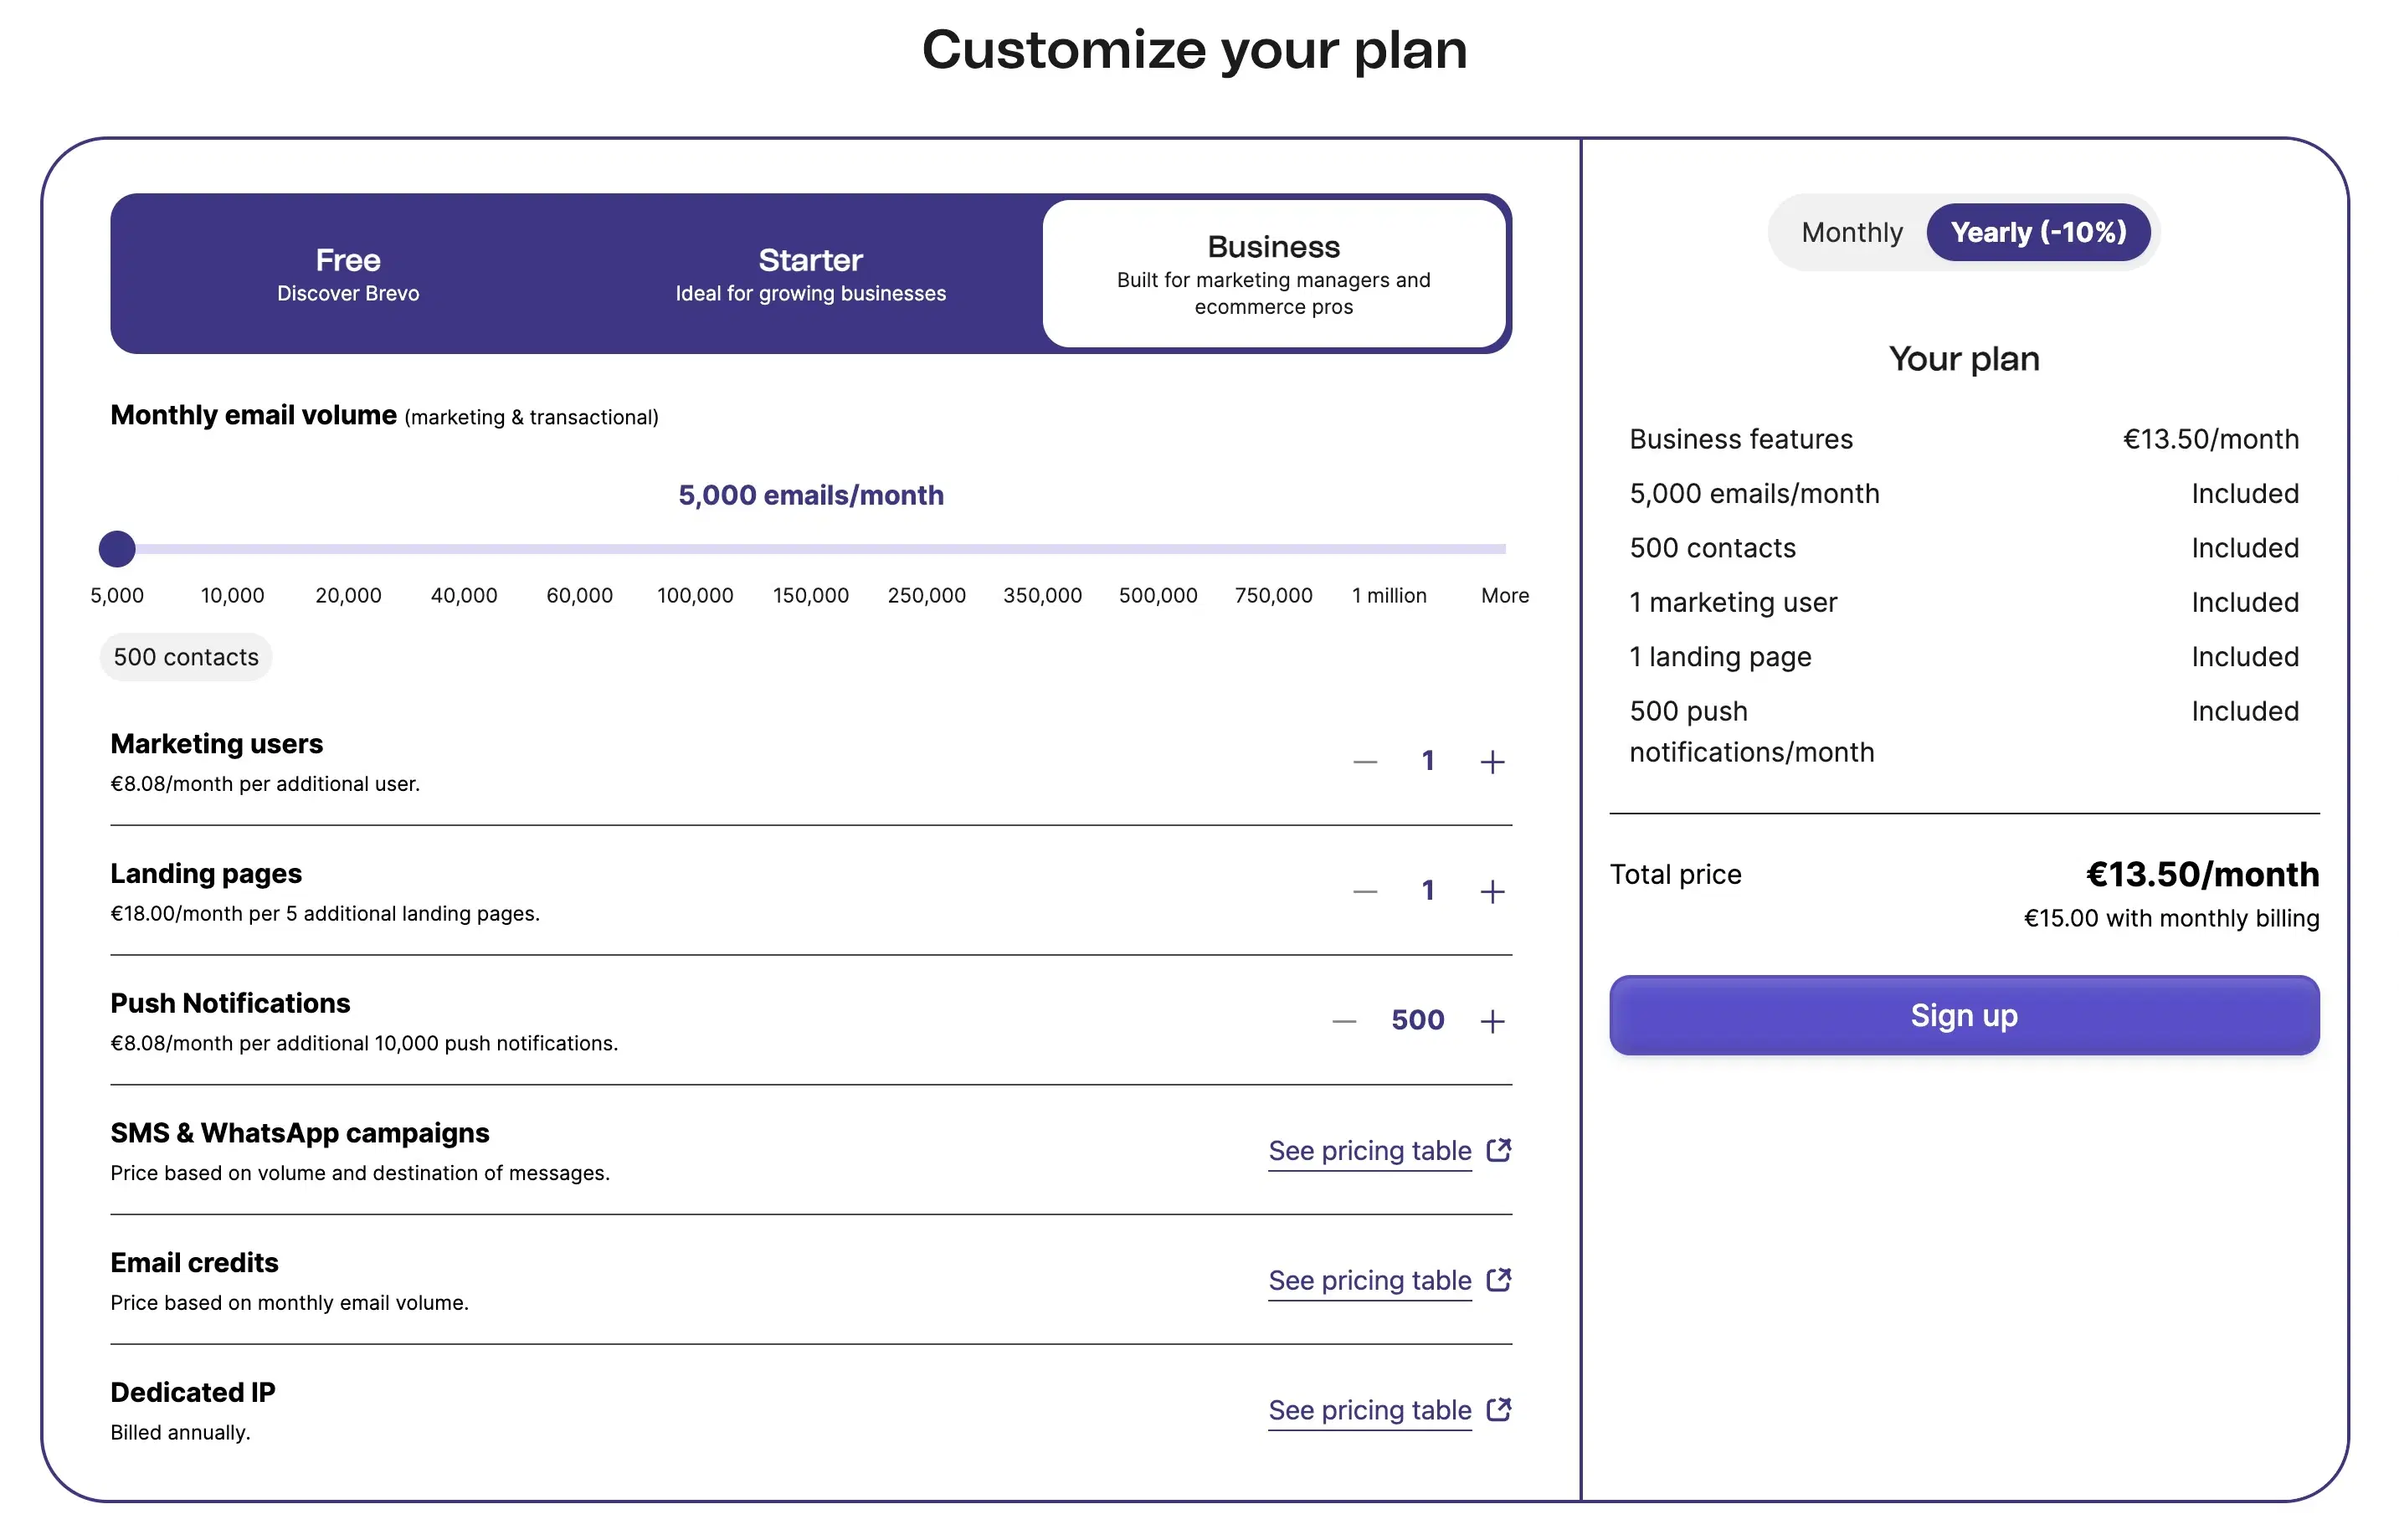Click external link icon for SMS & WhatsApp
Viewport: 2399px width, 1540px height.
point(1497,1150)
